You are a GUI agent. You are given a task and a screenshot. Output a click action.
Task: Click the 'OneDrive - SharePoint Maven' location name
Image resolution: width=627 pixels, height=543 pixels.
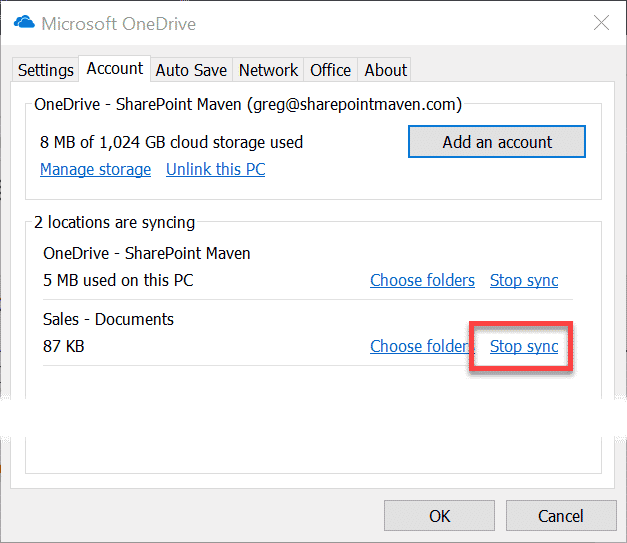coord(147,254)
